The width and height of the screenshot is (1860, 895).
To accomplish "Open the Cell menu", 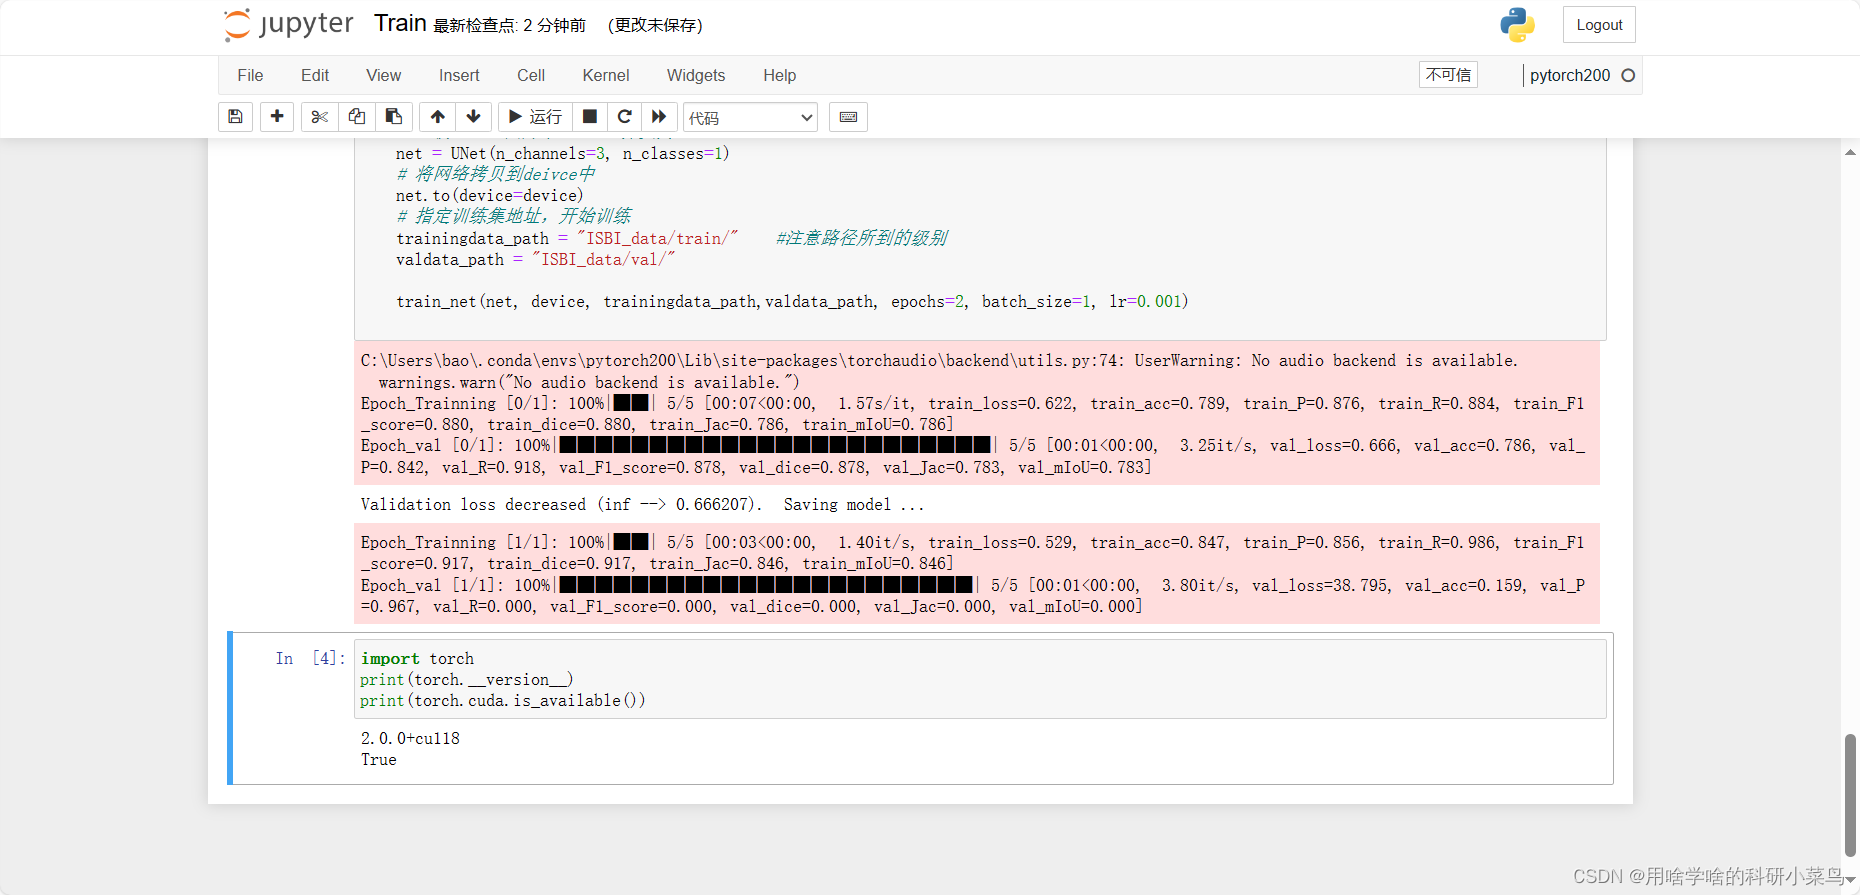I will (x=531, y=75).
